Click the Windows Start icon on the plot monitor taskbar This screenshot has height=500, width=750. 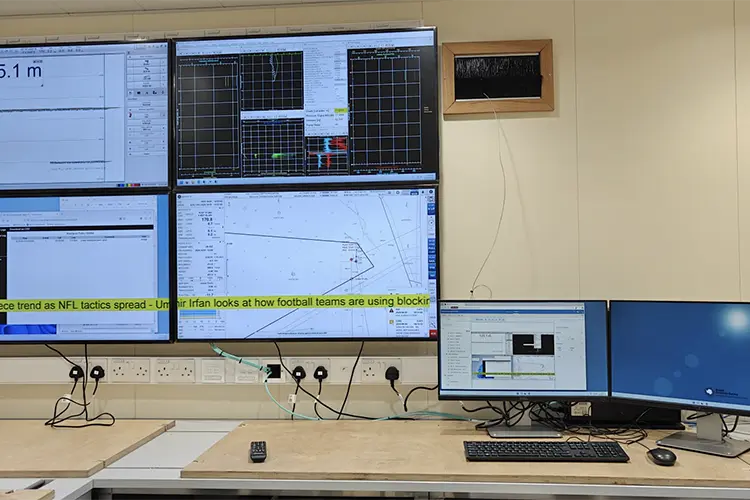tap(181, 182)
